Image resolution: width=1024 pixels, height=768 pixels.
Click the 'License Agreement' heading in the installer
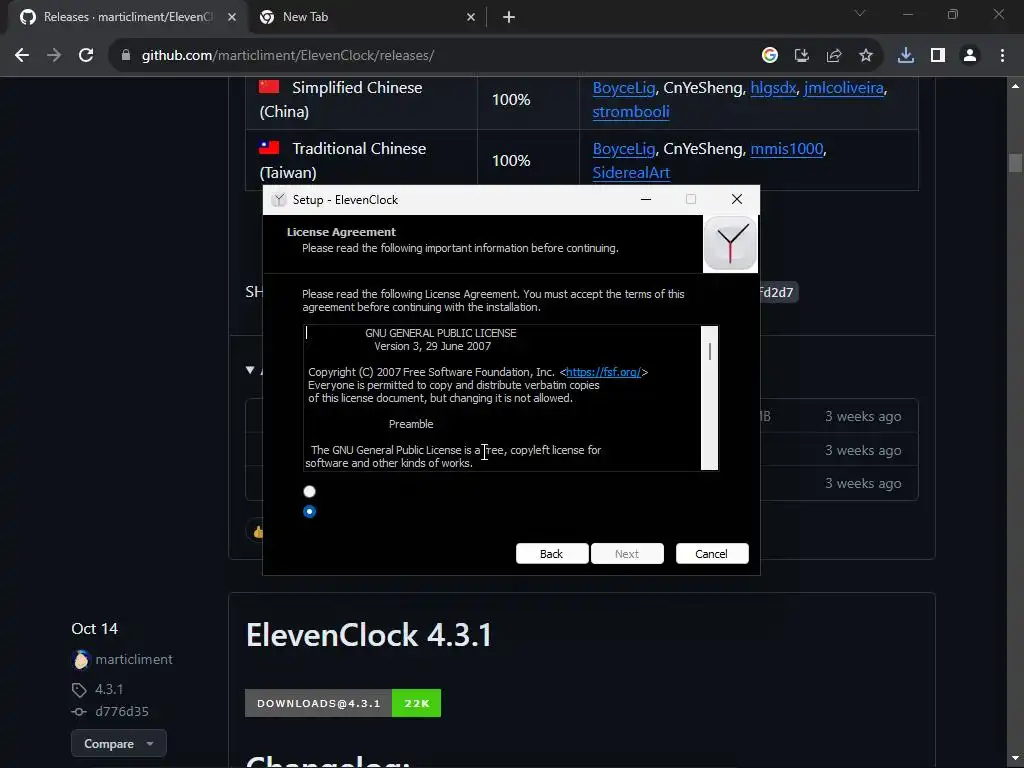tap(341, 232)
